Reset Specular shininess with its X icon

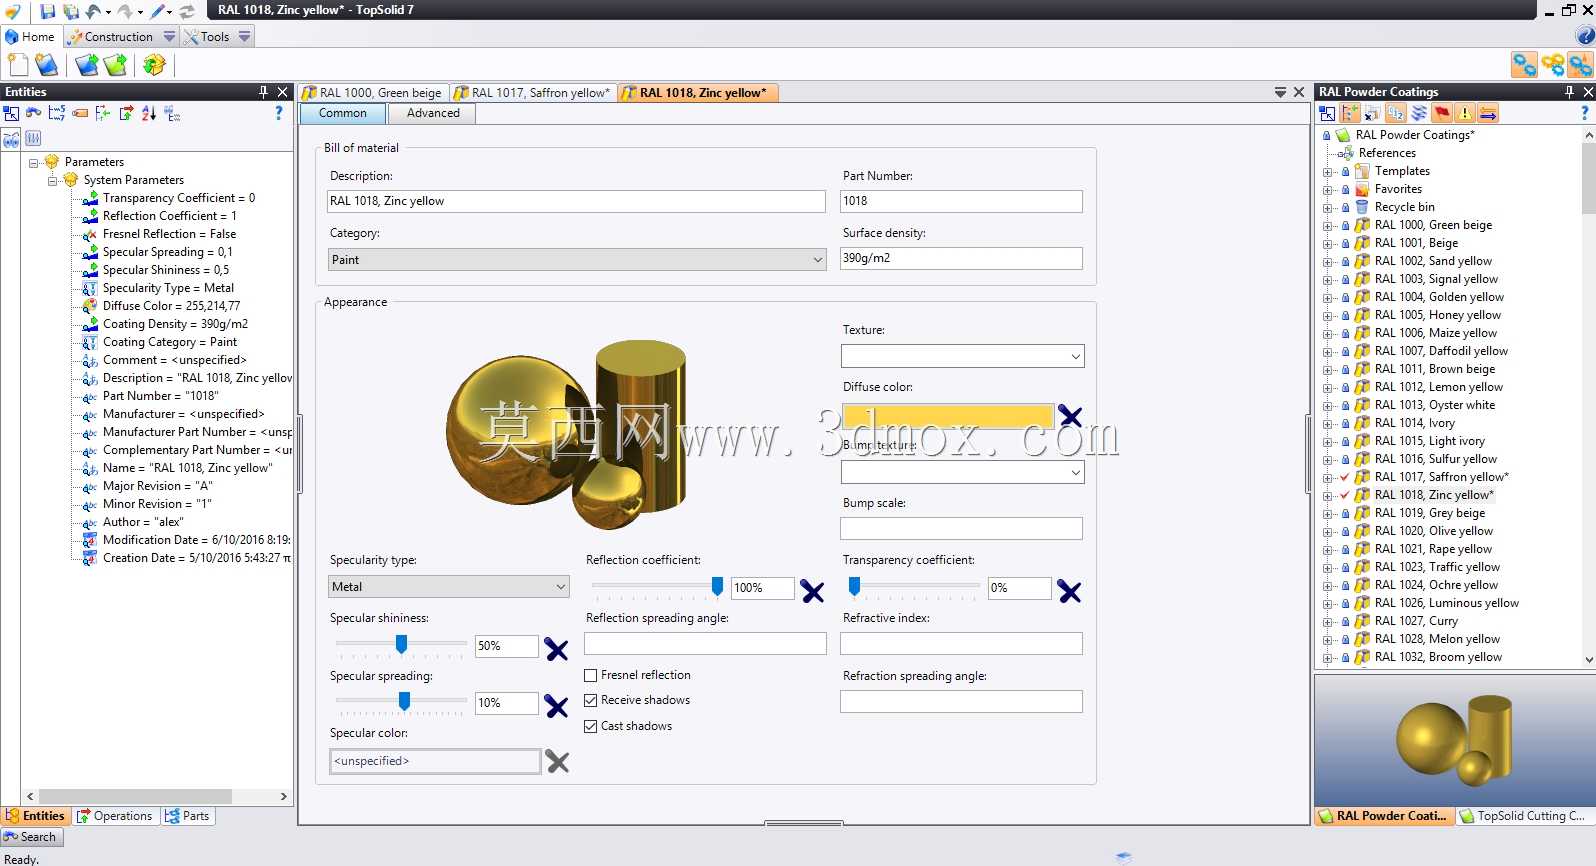[x=556, y=649]
